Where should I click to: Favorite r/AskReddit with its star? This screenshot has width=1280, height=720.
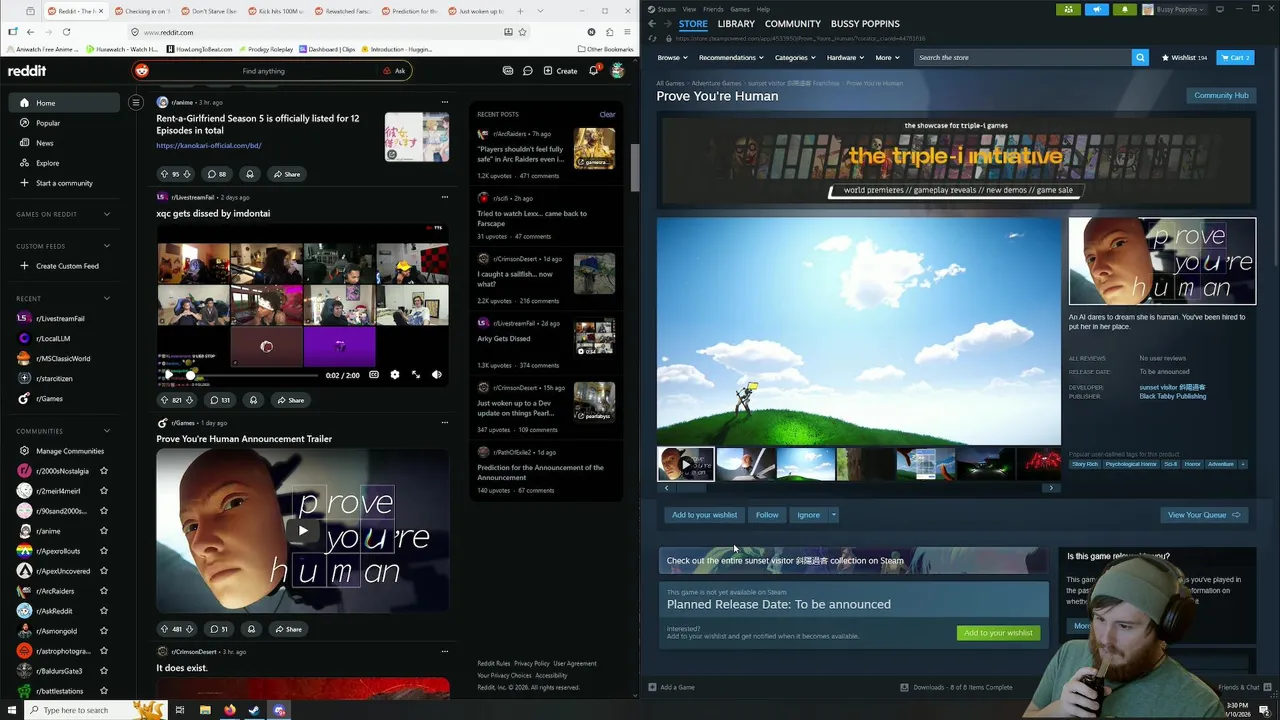pyautogui.click(x=104, y=611)
